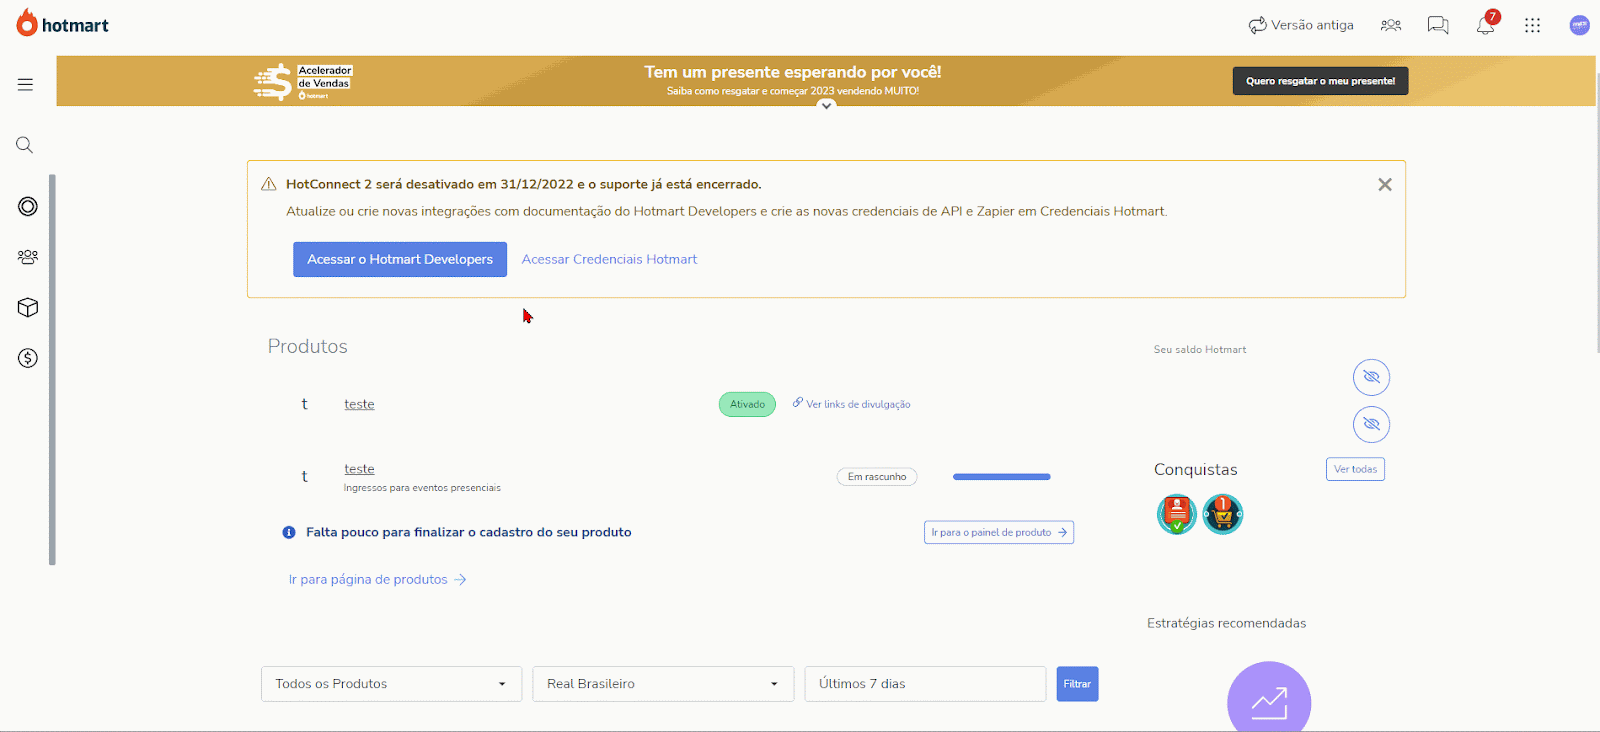Viewport: 1600px width, 732px height.
Task: Open the apps grid icon in header
Action: point(1532,25)
